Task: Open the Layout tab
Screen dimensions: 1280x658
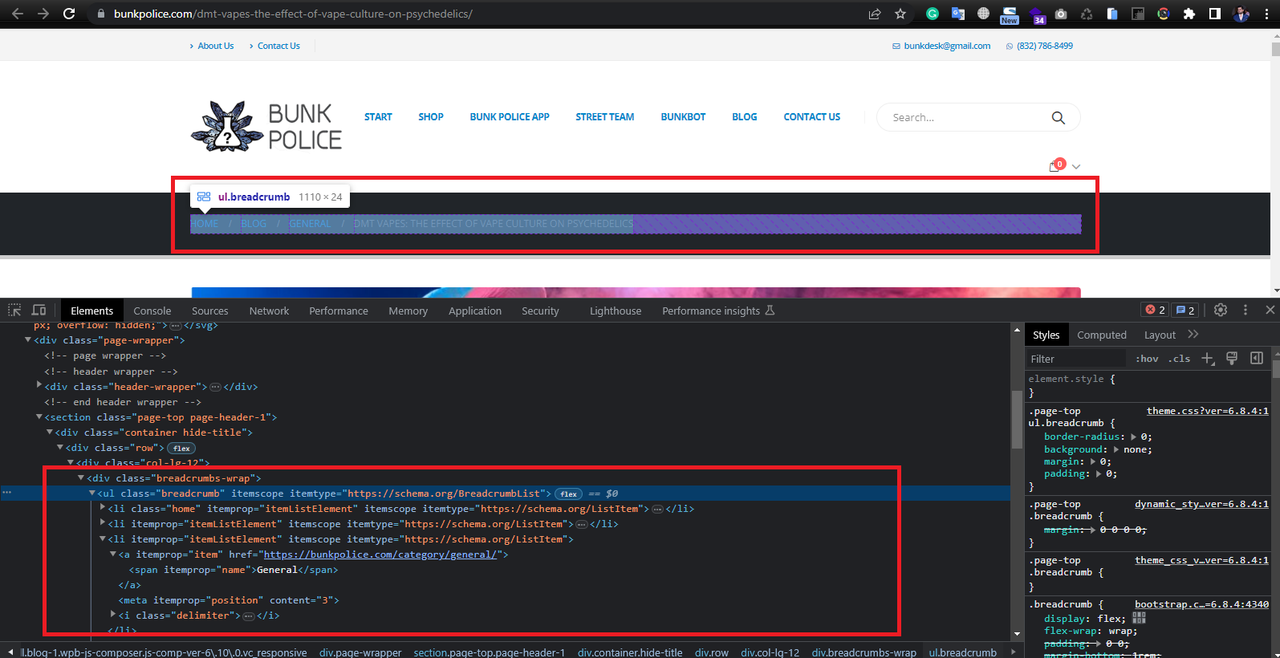Action: click(x=1160, y=335)
